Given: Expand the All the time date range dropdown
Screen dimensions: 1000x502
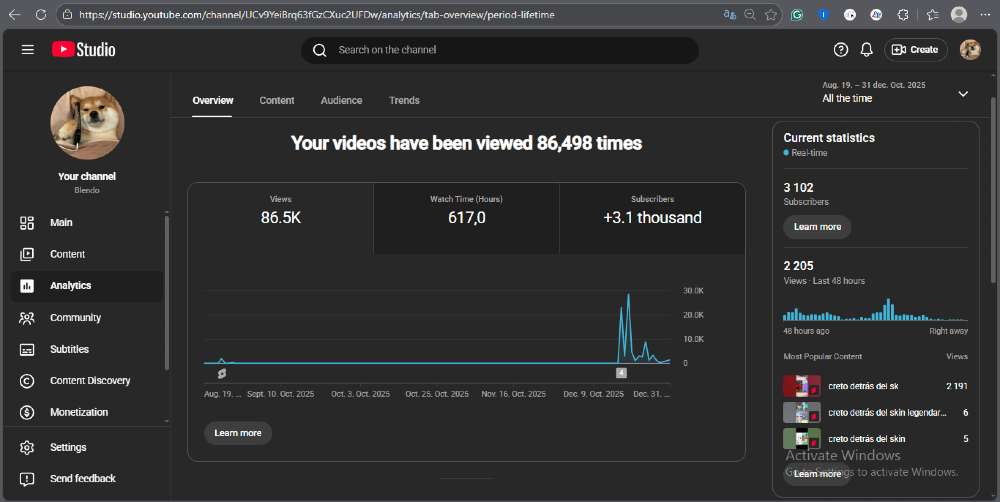Looking at the screenshot, I should 963,94.
